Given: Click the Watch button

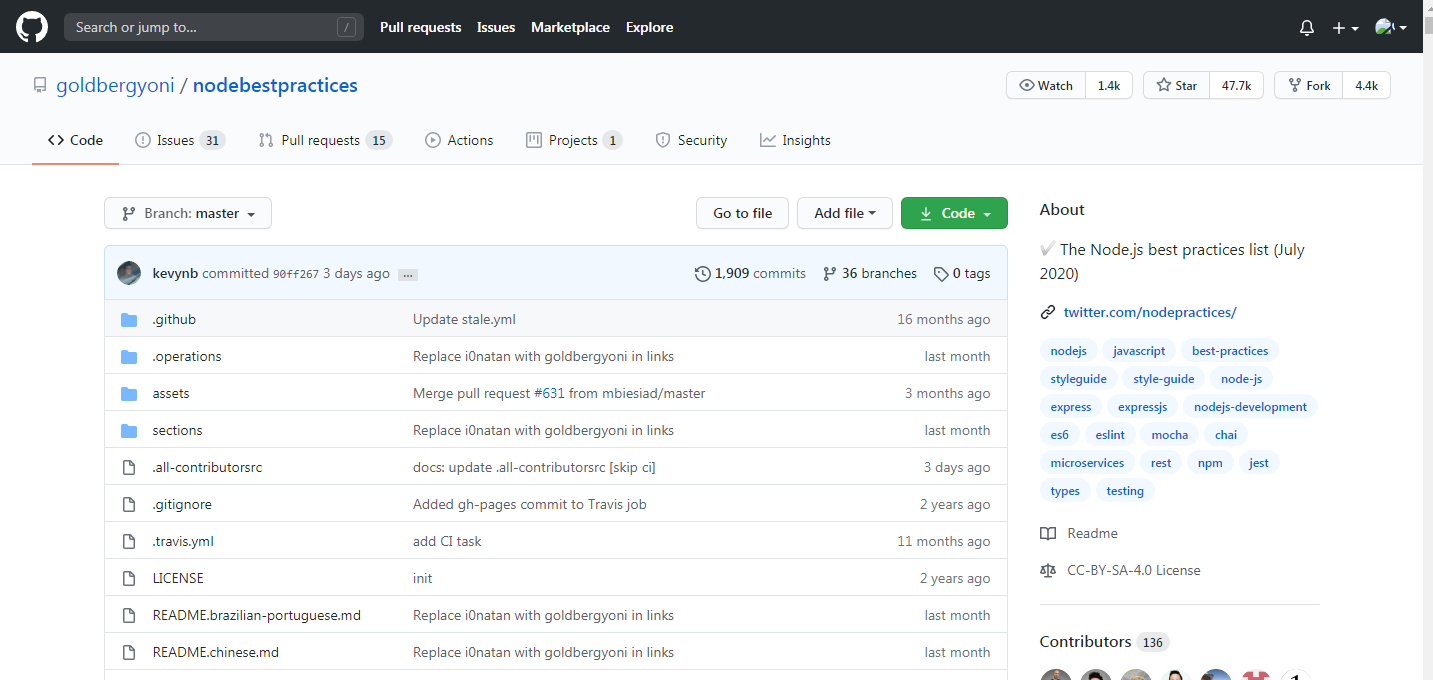Looking at the screenshot, I should 1046,86.
